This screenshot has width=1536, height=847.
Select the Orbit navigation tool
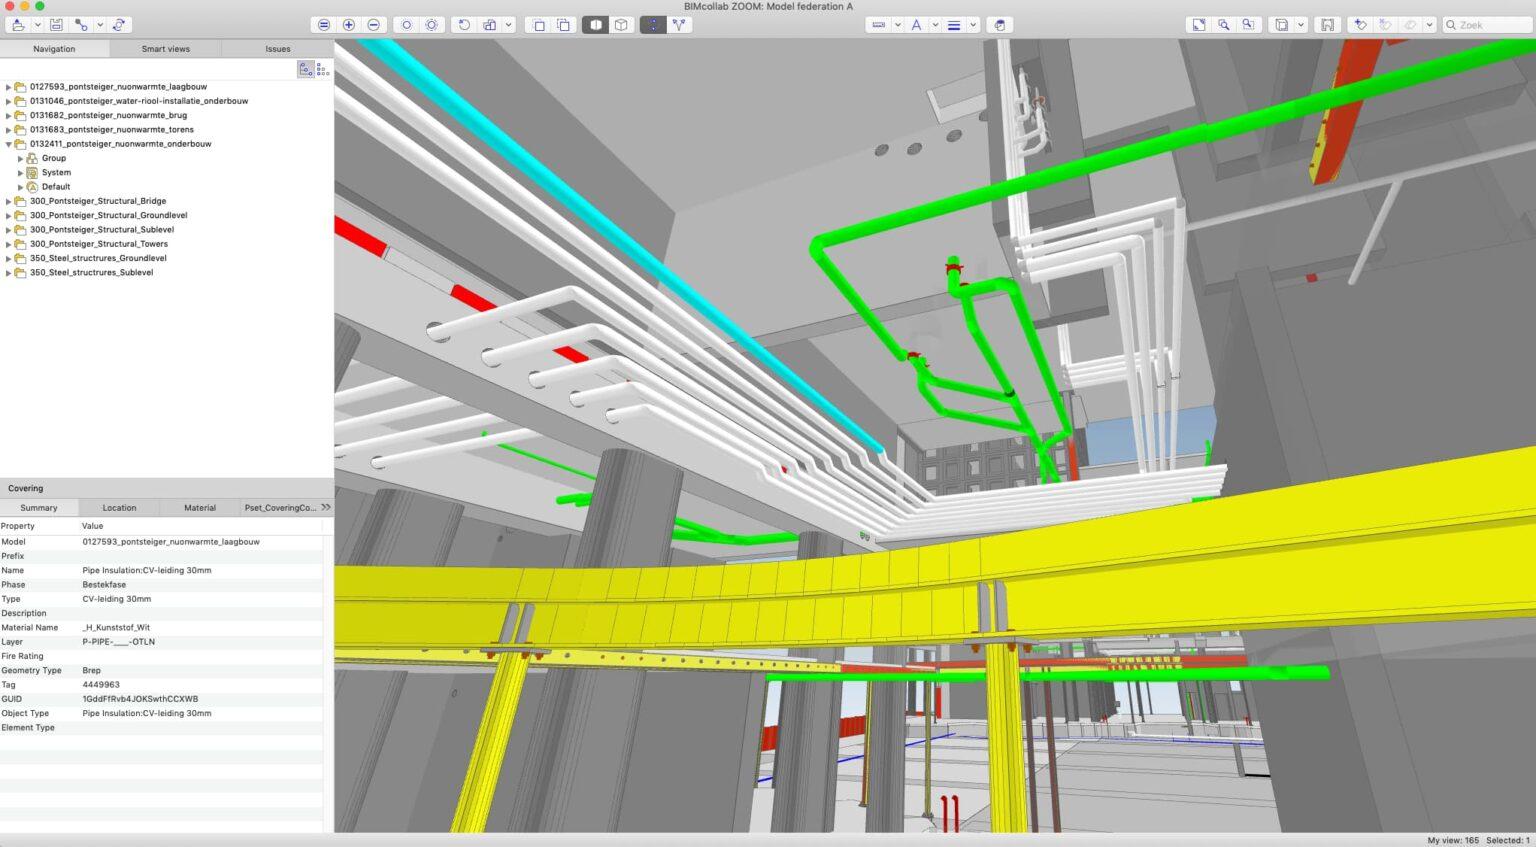(406, 24)
